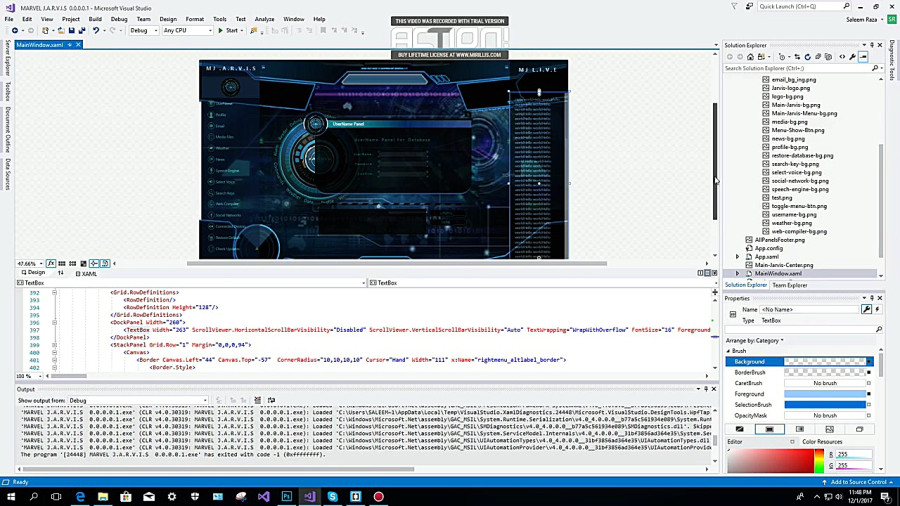Click the wrench Properties icon in Solution Explorer
This screenshot has width=900, height=506.
click(852, 57)
